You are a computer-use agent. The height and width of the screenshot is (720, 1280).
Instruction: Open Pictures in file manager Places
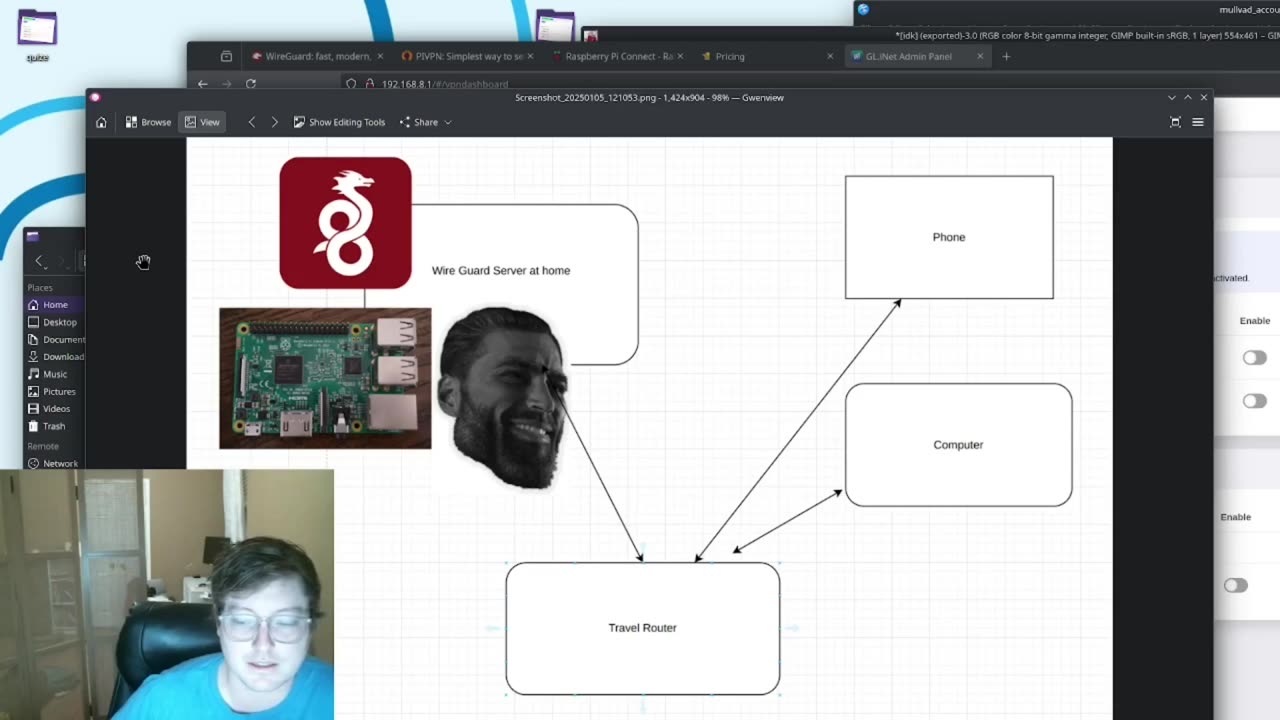click(x=53, y=392)
